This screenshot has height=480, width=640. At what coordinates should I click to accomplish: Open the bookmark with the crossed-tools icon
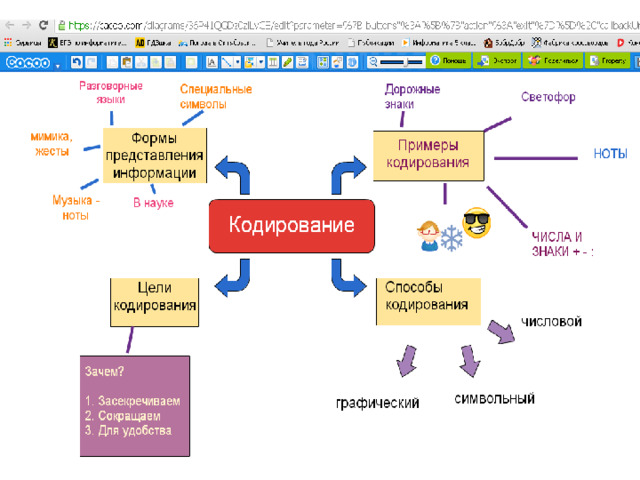tap(569, 42)
